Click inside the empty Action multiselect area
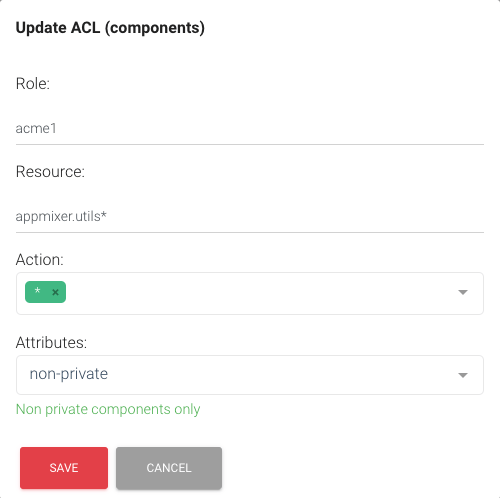 click(x=260, y=293)
